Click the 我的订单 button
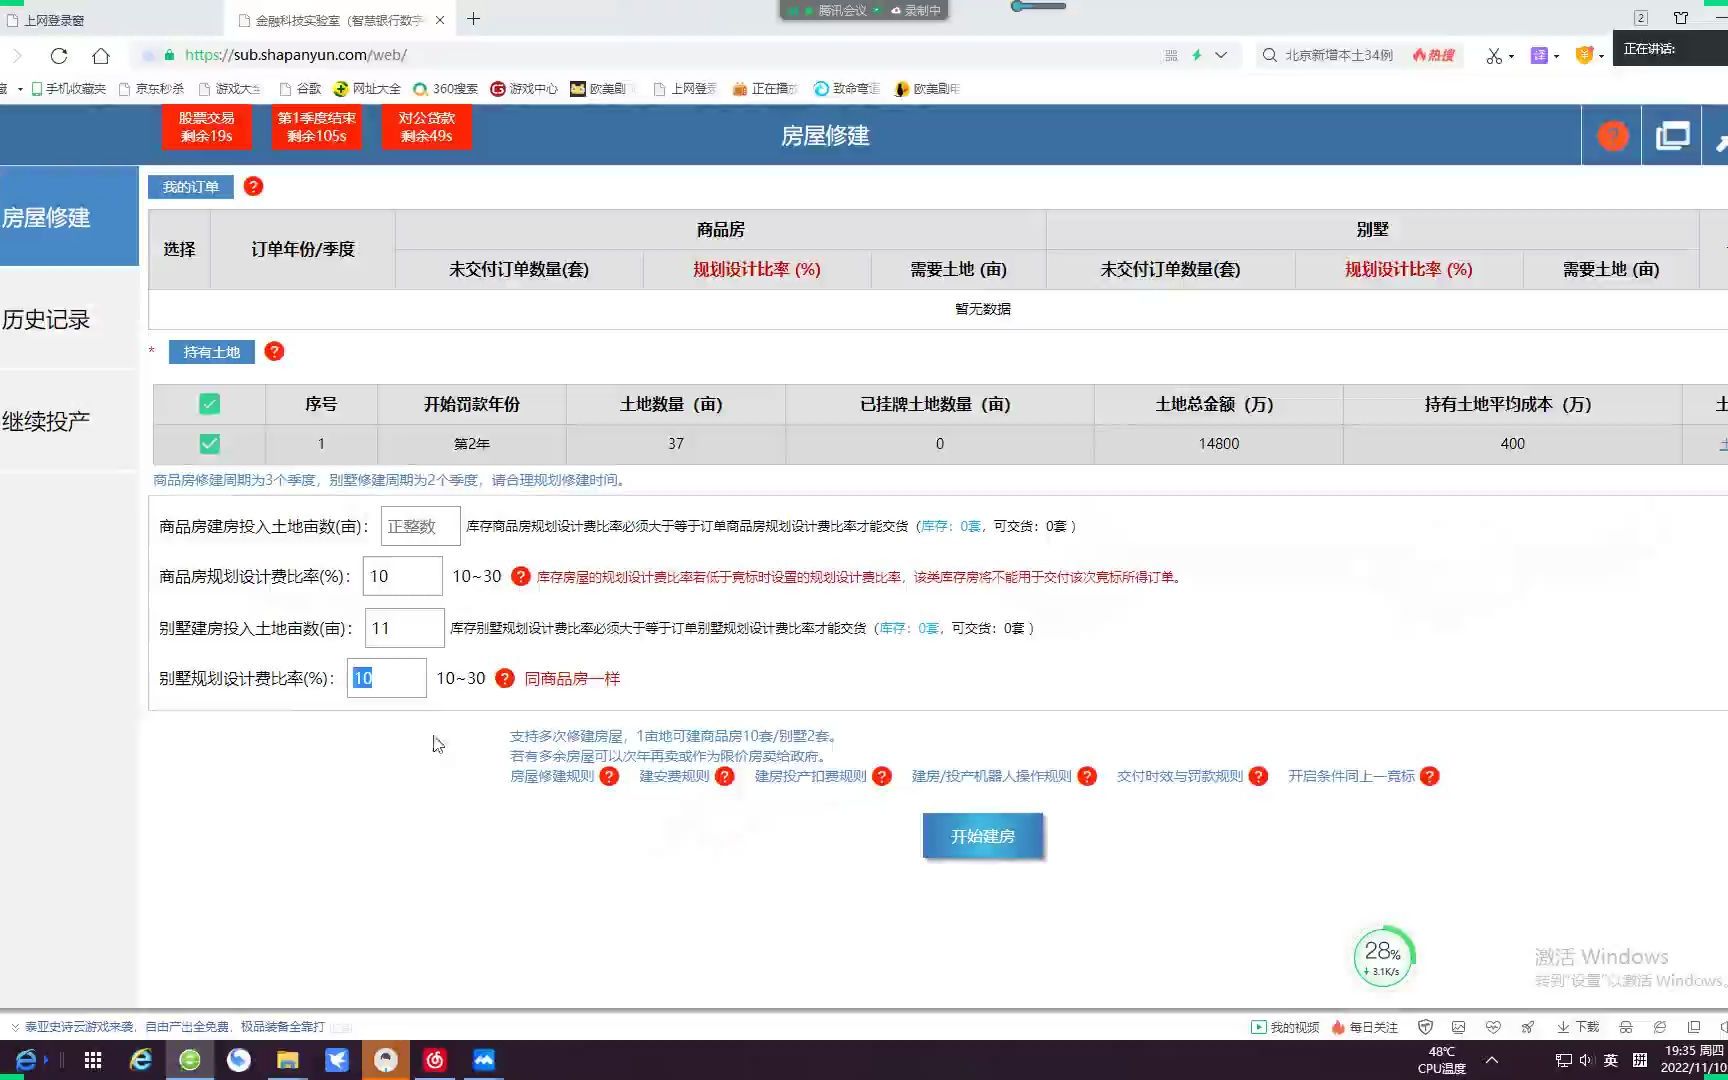 [x=191, y=187]
